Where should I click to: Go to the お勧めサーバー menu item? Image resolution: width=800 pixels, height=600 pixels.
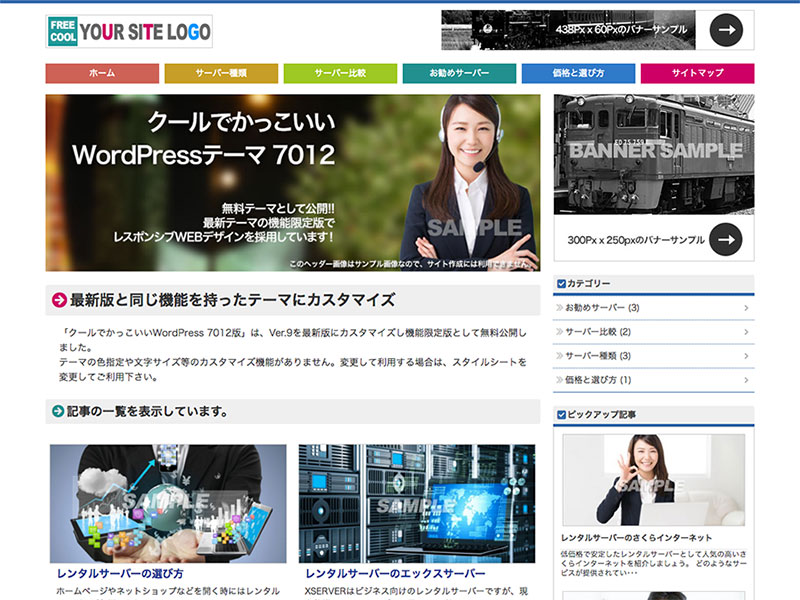pos(459,73)
